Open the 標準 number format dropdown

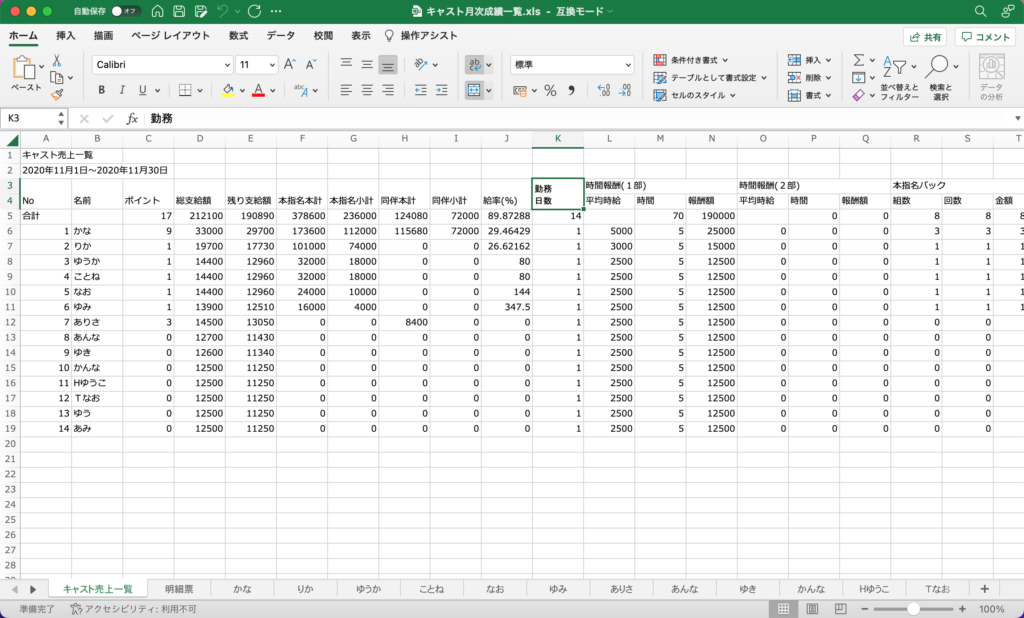tap(628, 65)
